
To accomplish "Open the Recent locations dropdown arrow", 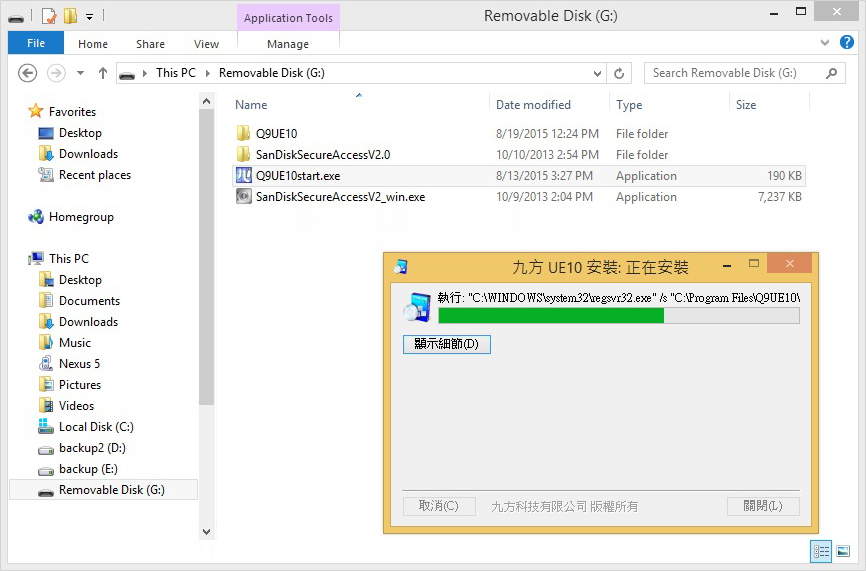I will pyautogui.click(x=80, y=73).
